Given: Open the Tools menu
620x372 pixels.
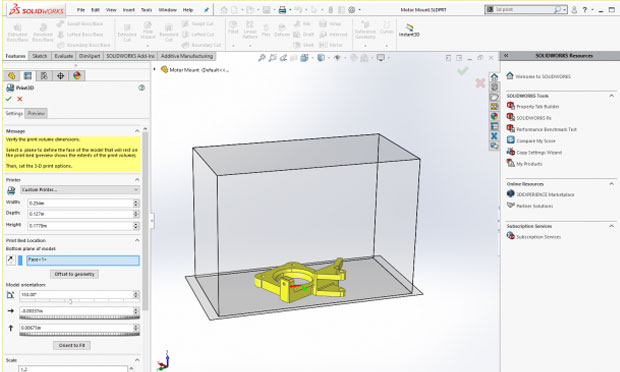Looking at the screenshot, I should coord(147,10).
